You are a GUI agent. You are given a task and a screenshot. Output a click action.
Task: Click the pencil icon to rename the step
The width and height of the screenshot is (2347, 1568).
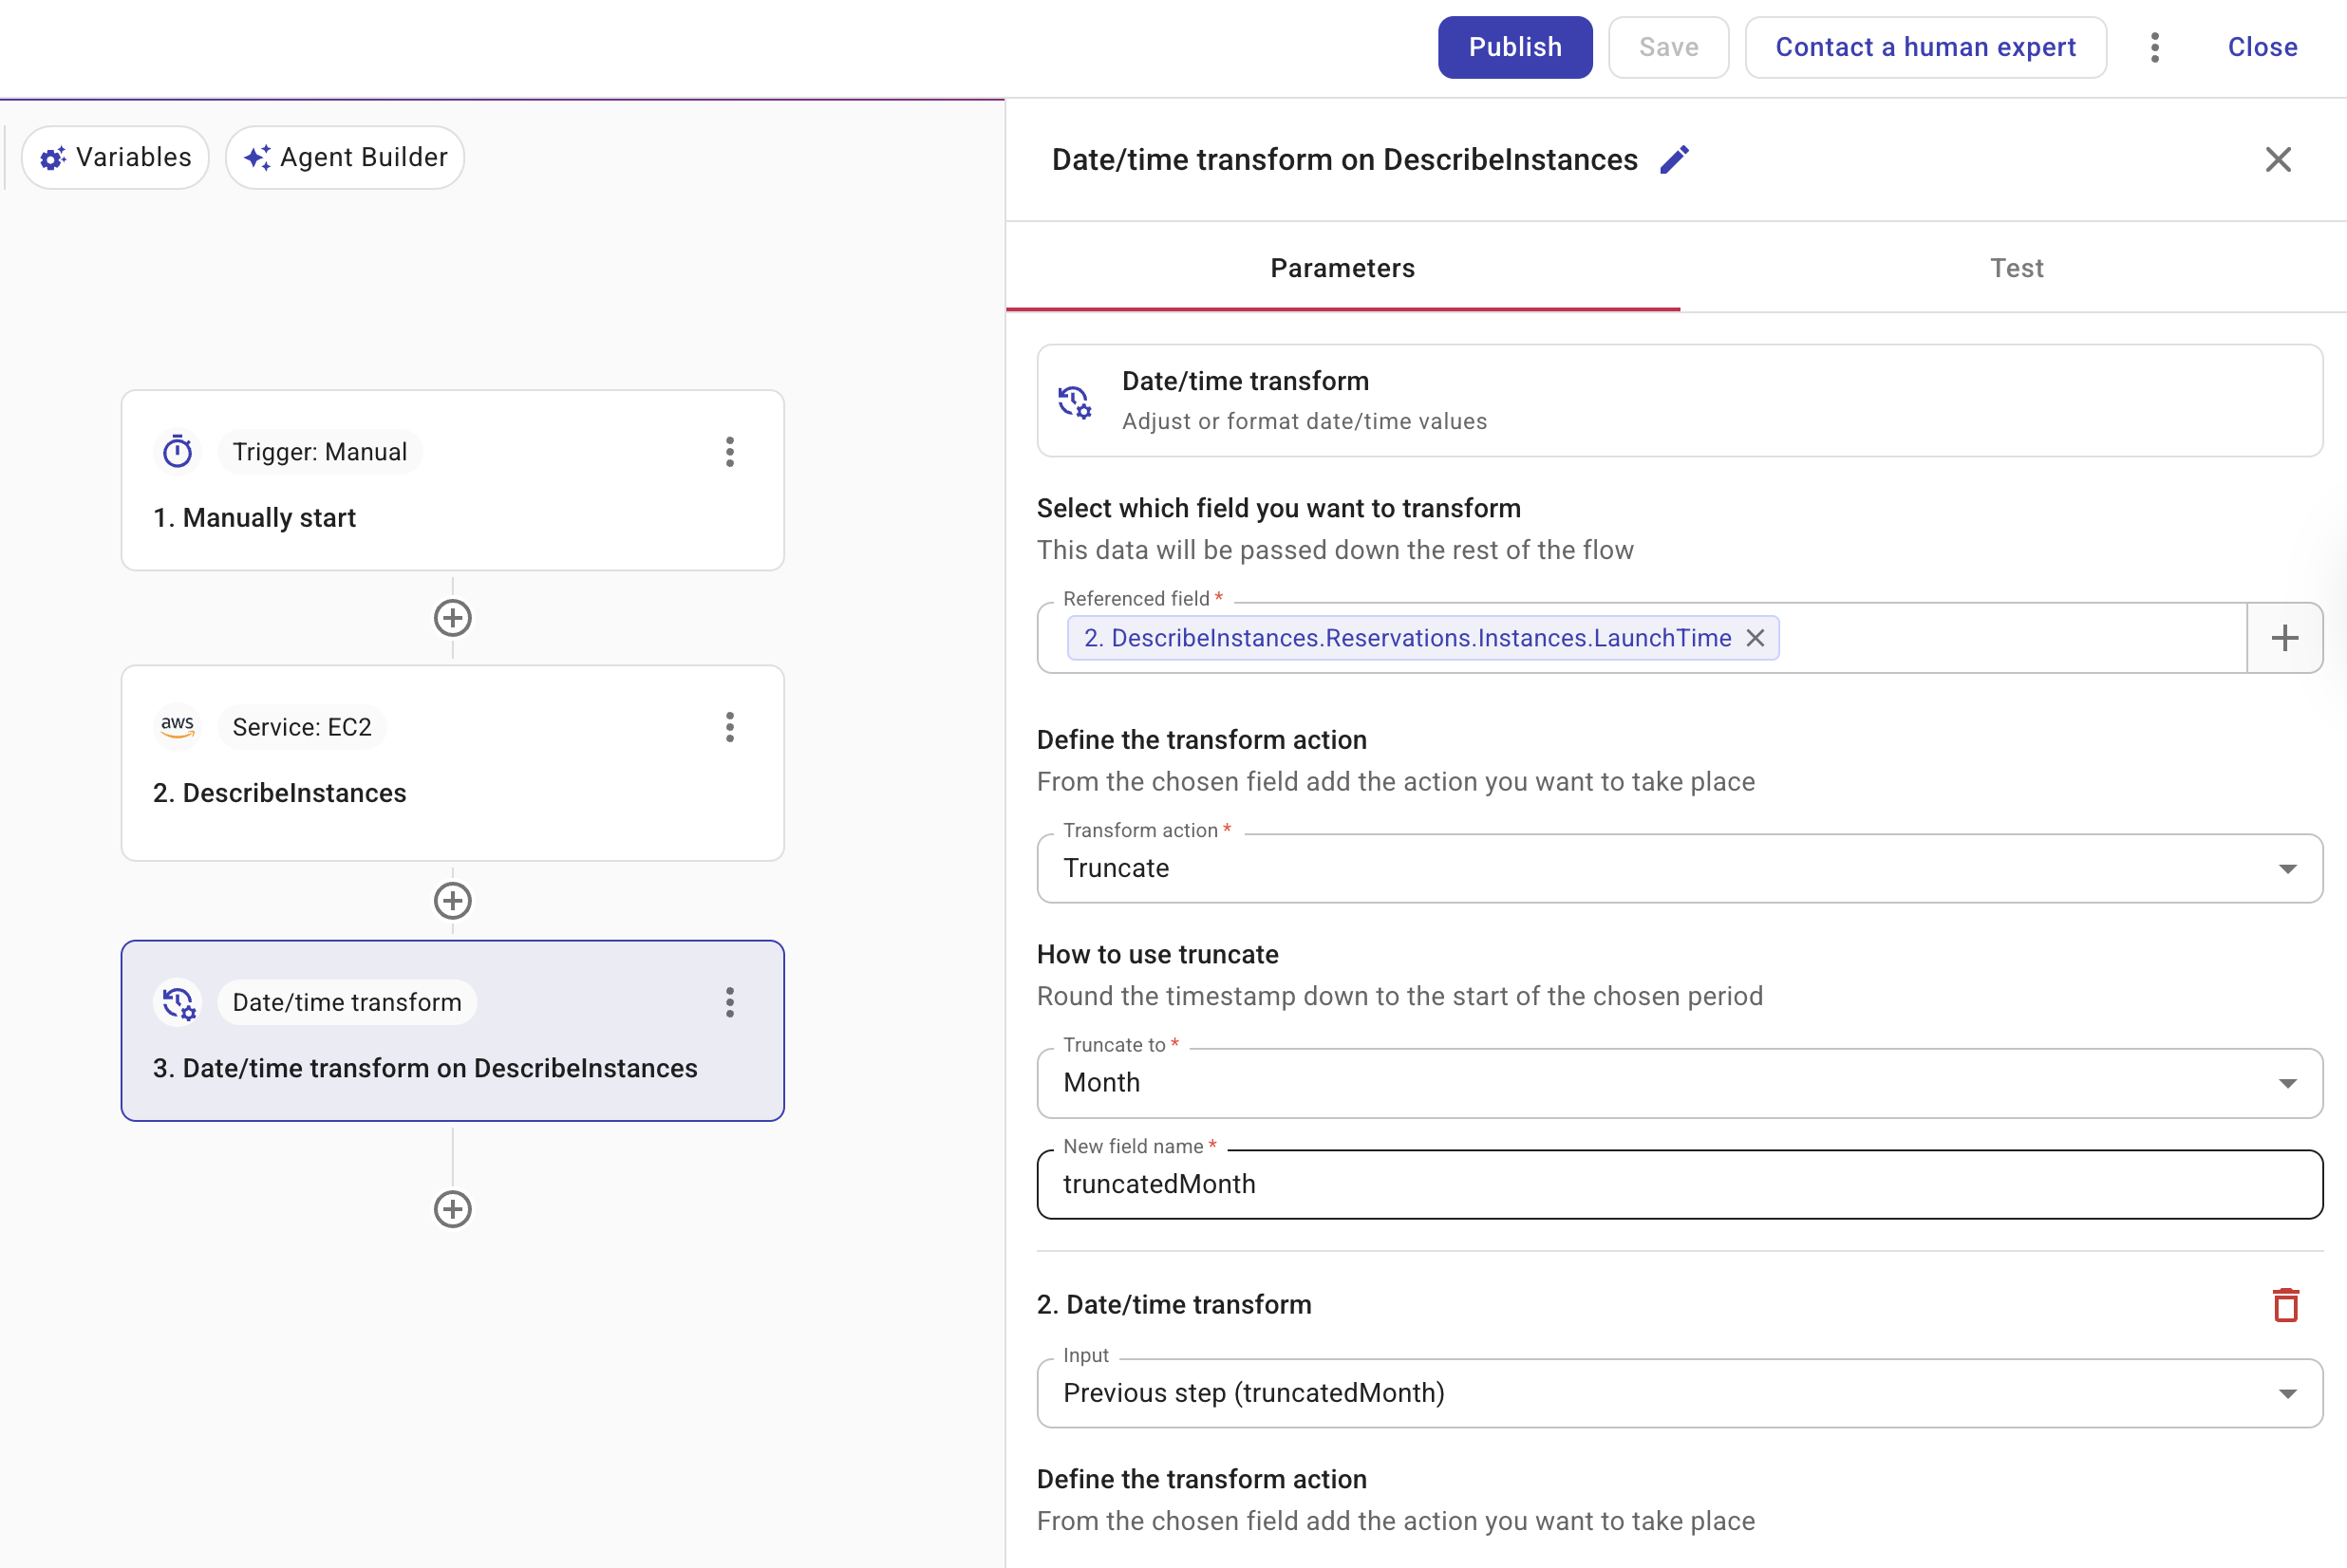click(1674, 160)
